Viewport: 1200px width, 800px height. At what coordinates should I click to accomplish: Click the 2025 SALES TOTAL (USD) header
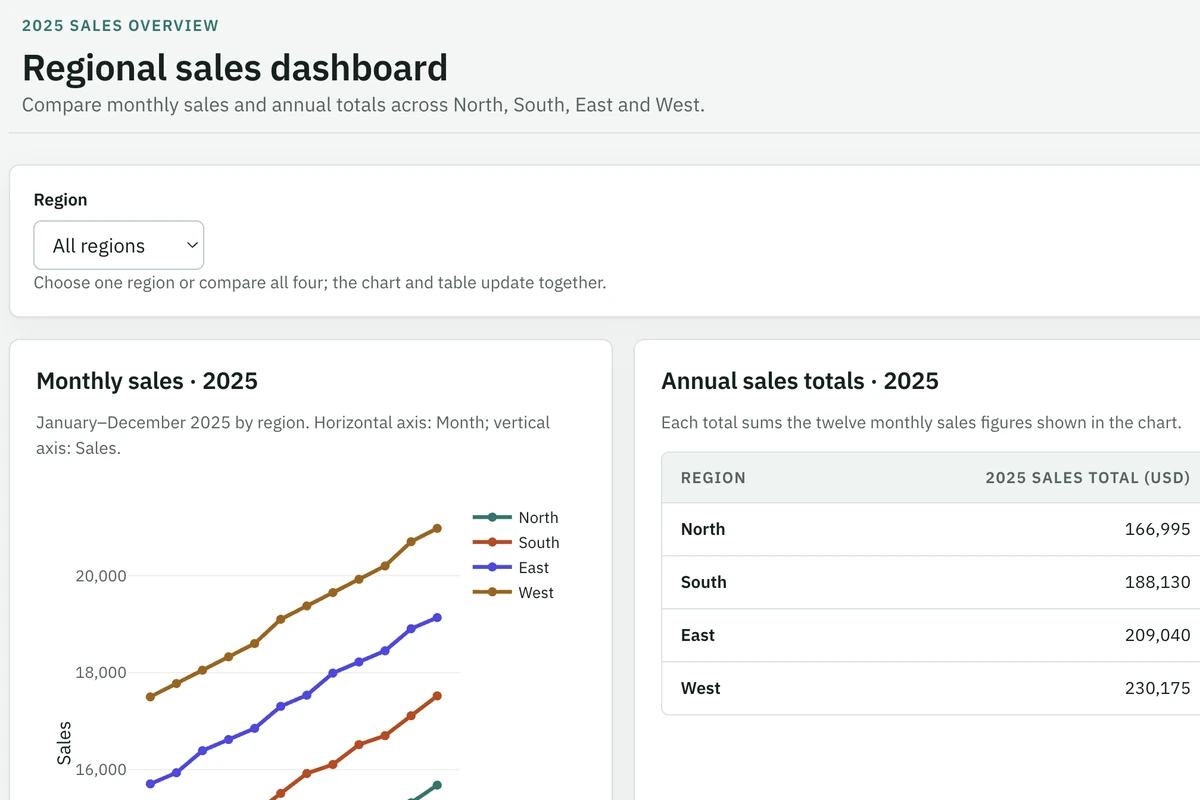[x=1088, y=478]
